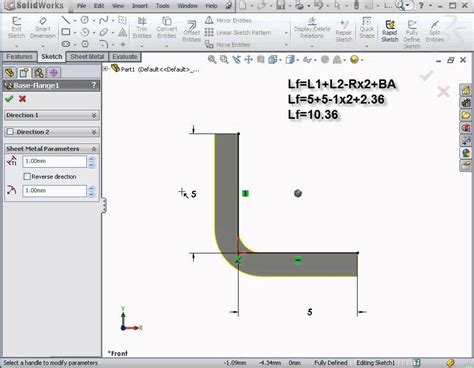474x368 pixels.
Task: Select the Offset Entities tool
Action: pyautogui.click(x=191, y=31)
